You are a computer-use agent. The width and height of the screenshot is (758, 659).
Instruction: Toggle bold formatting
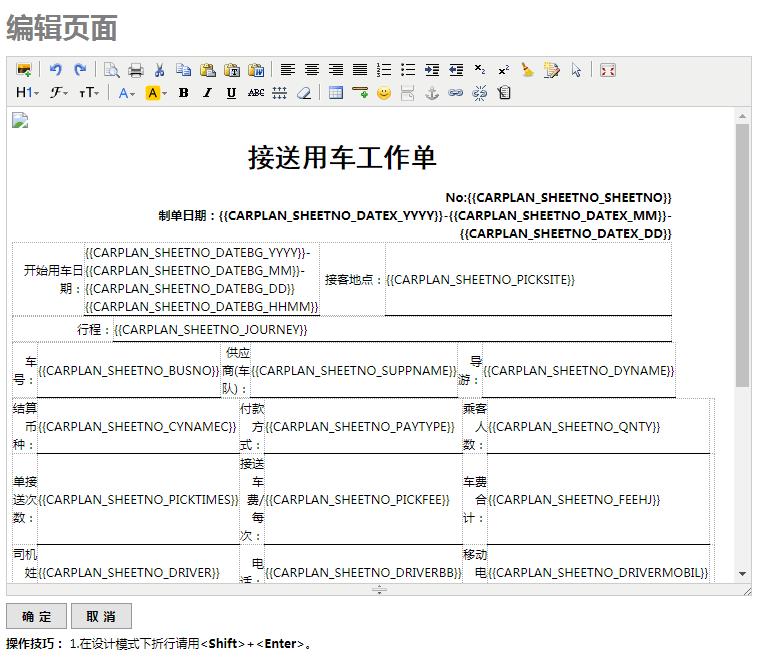point(183,92)
